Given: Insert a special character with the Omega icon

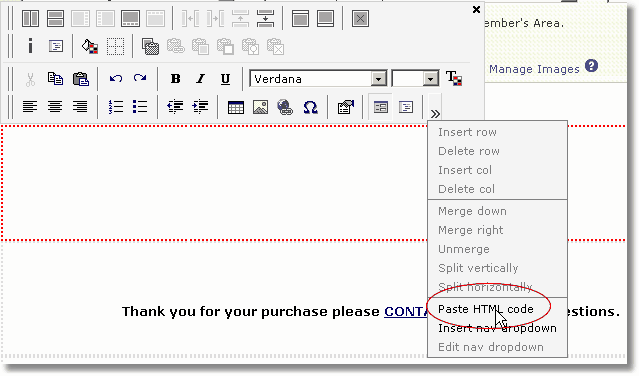Looking at the screenshot, I should coord(311,108).
